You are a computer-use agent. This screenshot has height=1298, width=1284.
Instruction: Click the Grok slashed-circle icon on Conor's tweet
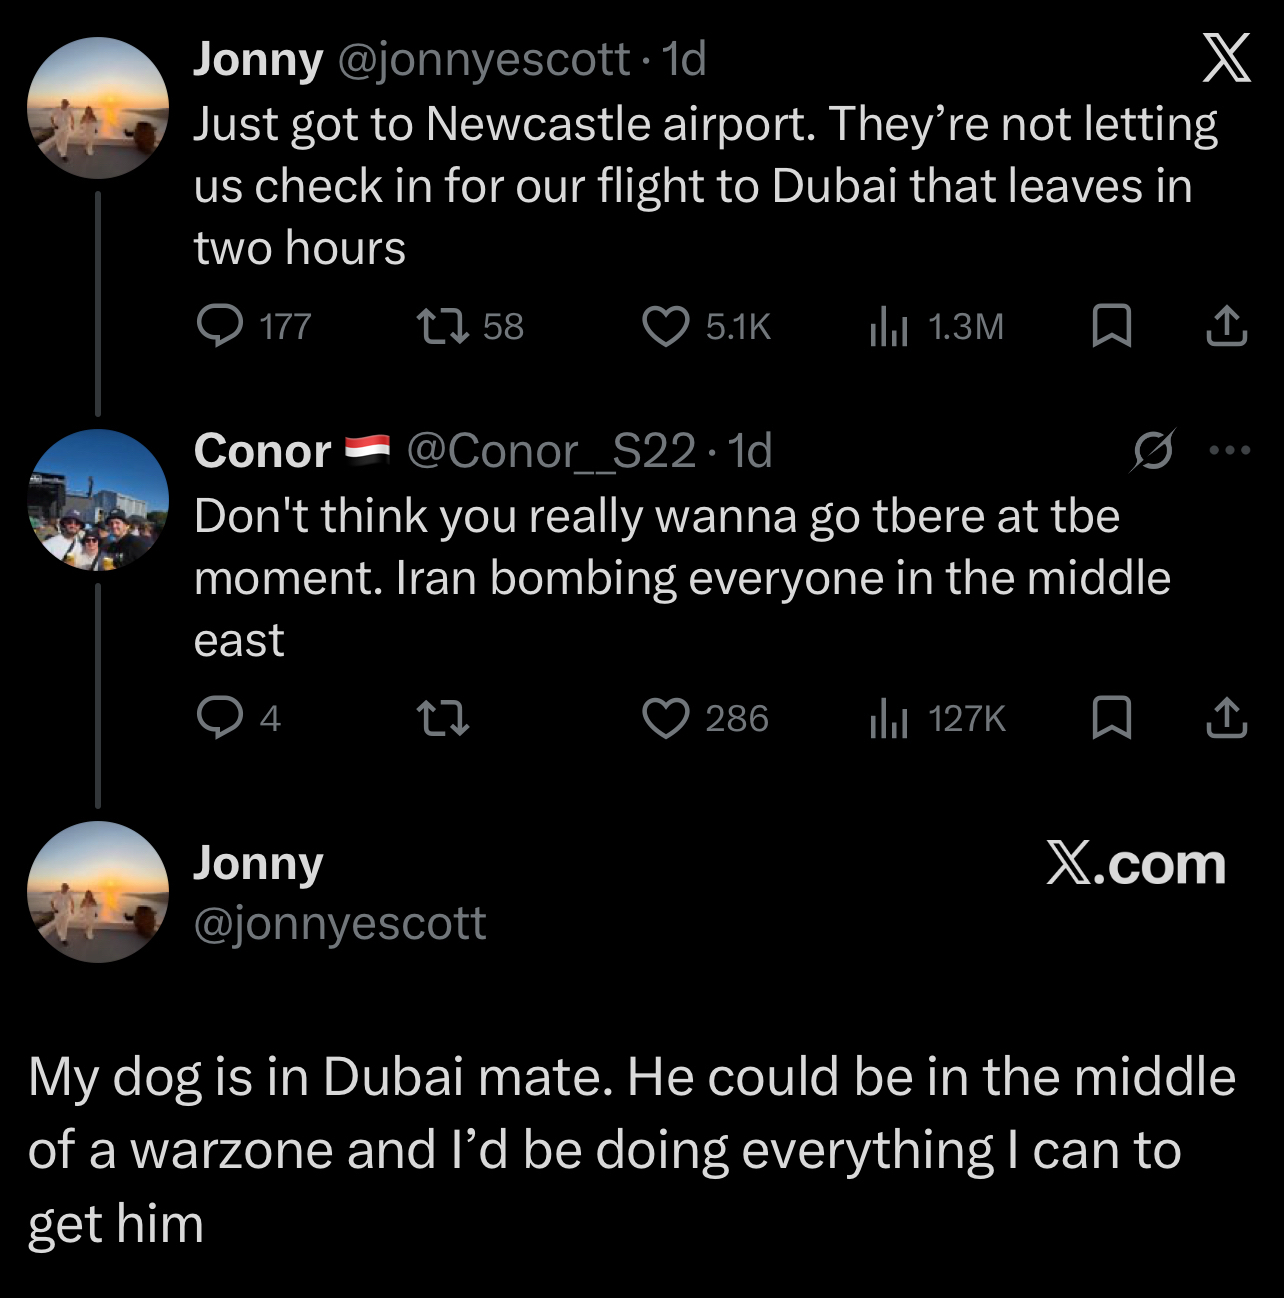click(x=1152, y=451)
